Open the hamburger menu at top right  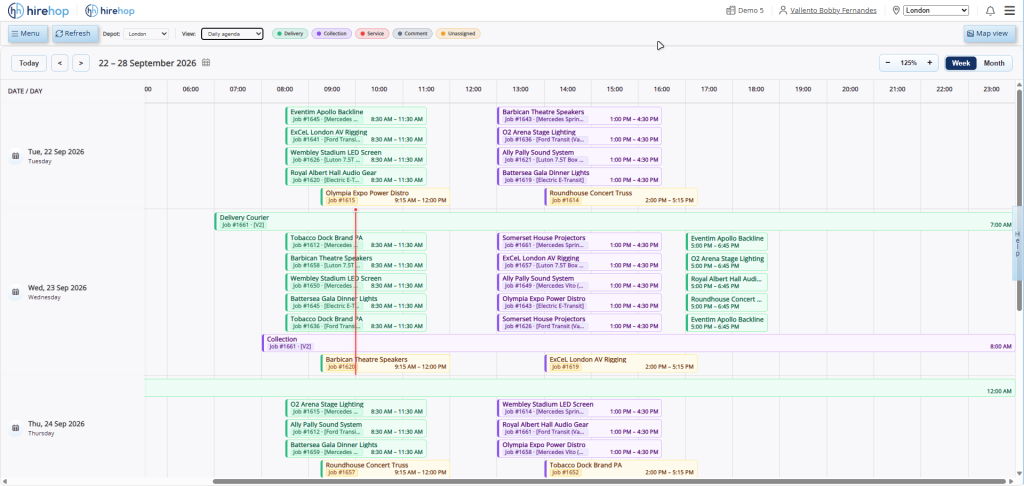click(1010, 10)
